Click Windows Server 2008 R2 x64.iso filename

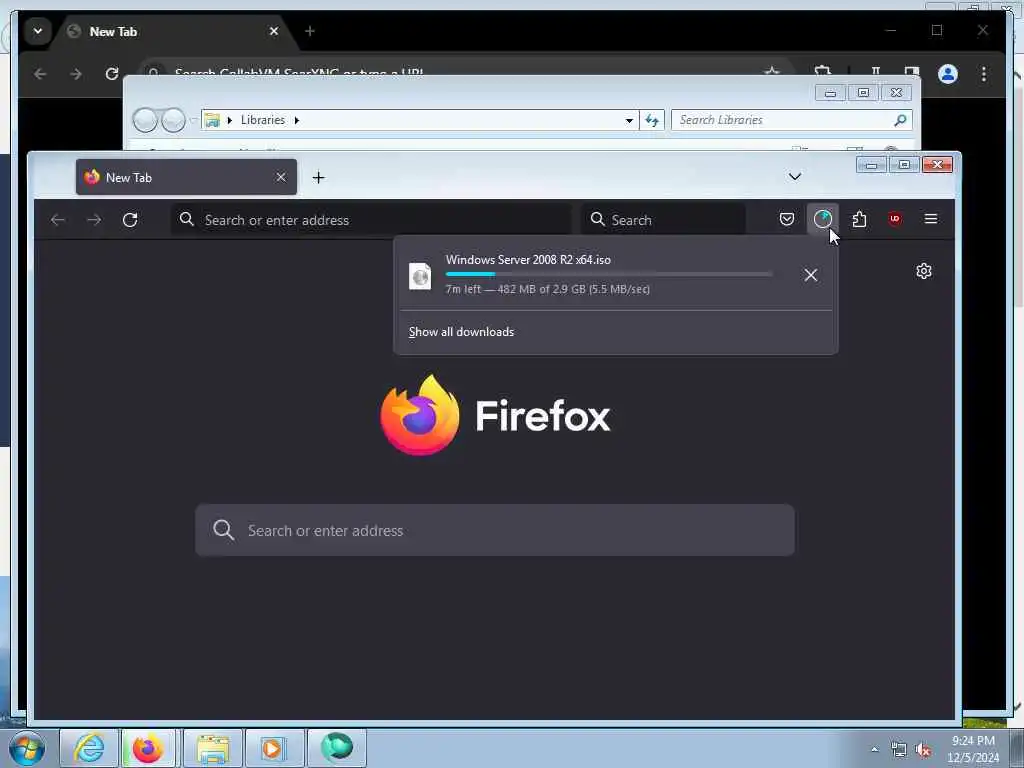coord(528,259)
